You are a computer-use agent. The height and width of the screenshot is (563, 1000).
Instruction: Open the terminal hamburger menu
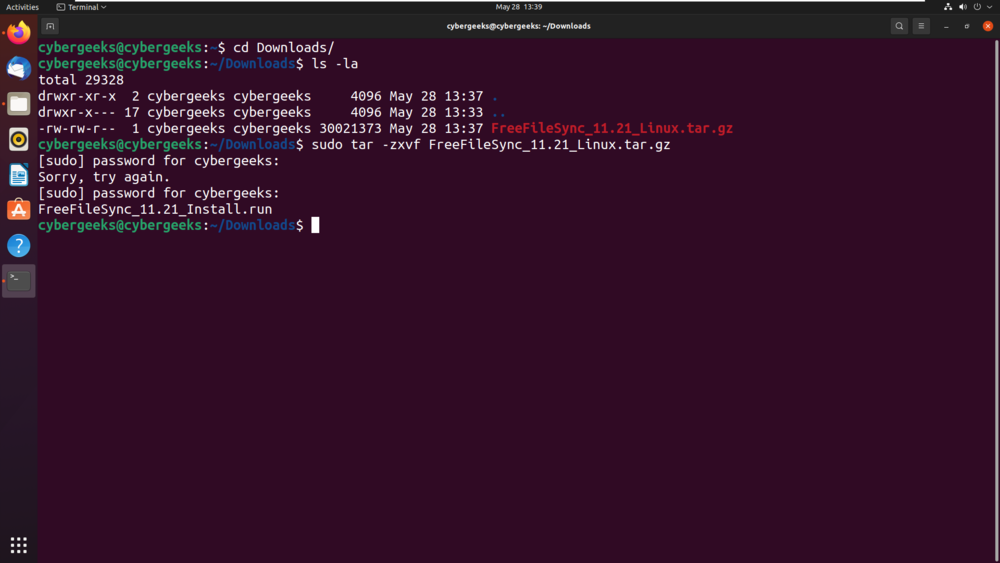pos(921,26)
